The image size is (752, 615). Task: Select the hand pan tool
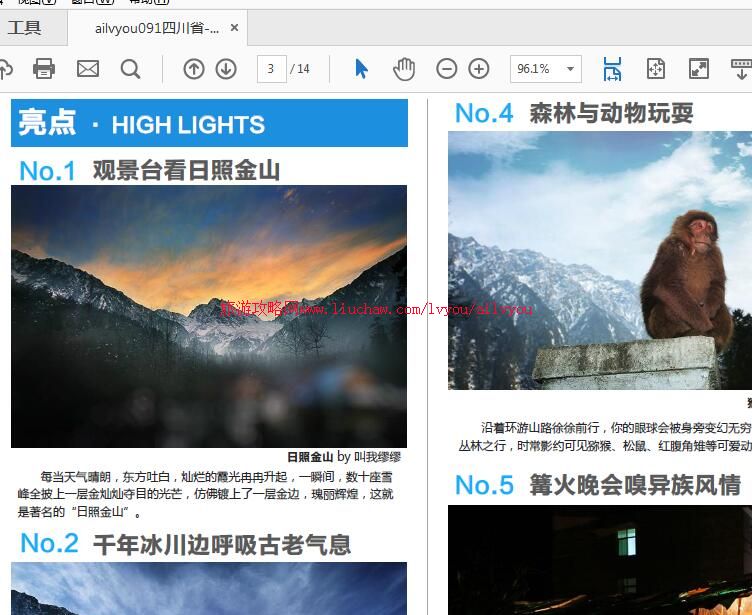point(404,68)
